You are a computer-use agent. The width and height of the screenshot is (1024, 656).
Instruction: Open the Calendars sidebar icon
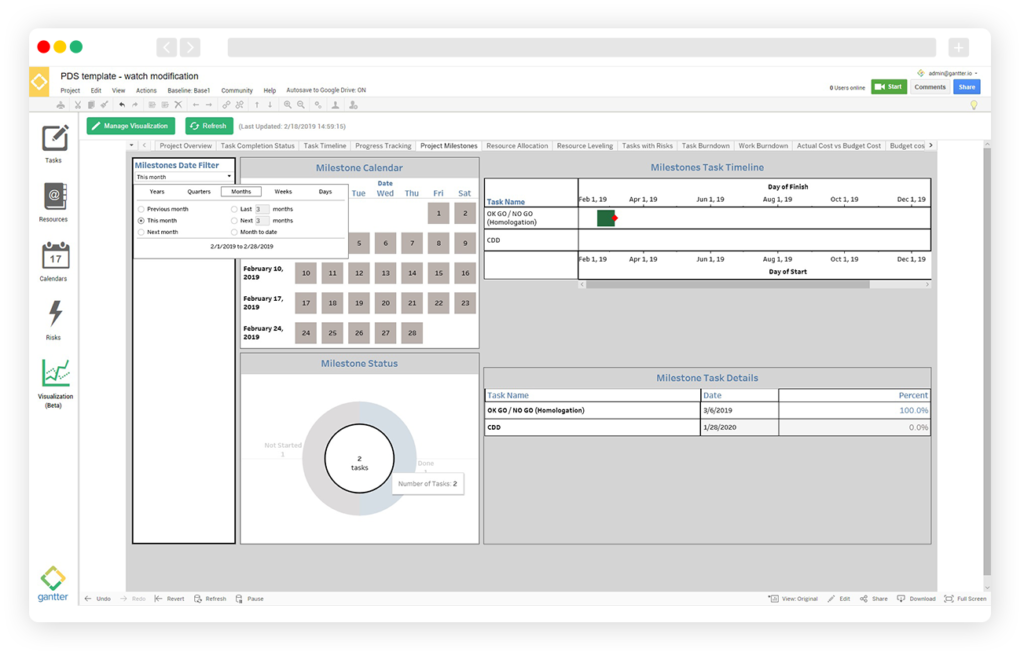pos(54,257)
